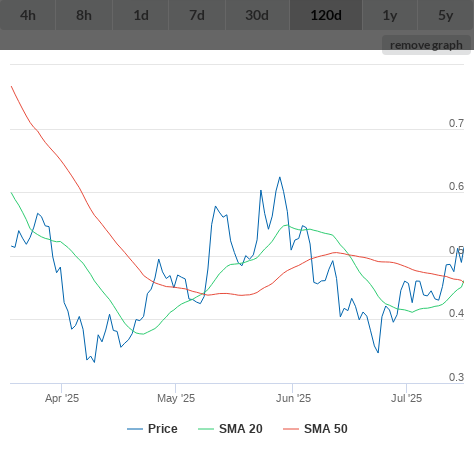The image size is (474, 455).
Task: Switch to the 1d time range
Action: (141, 15)
